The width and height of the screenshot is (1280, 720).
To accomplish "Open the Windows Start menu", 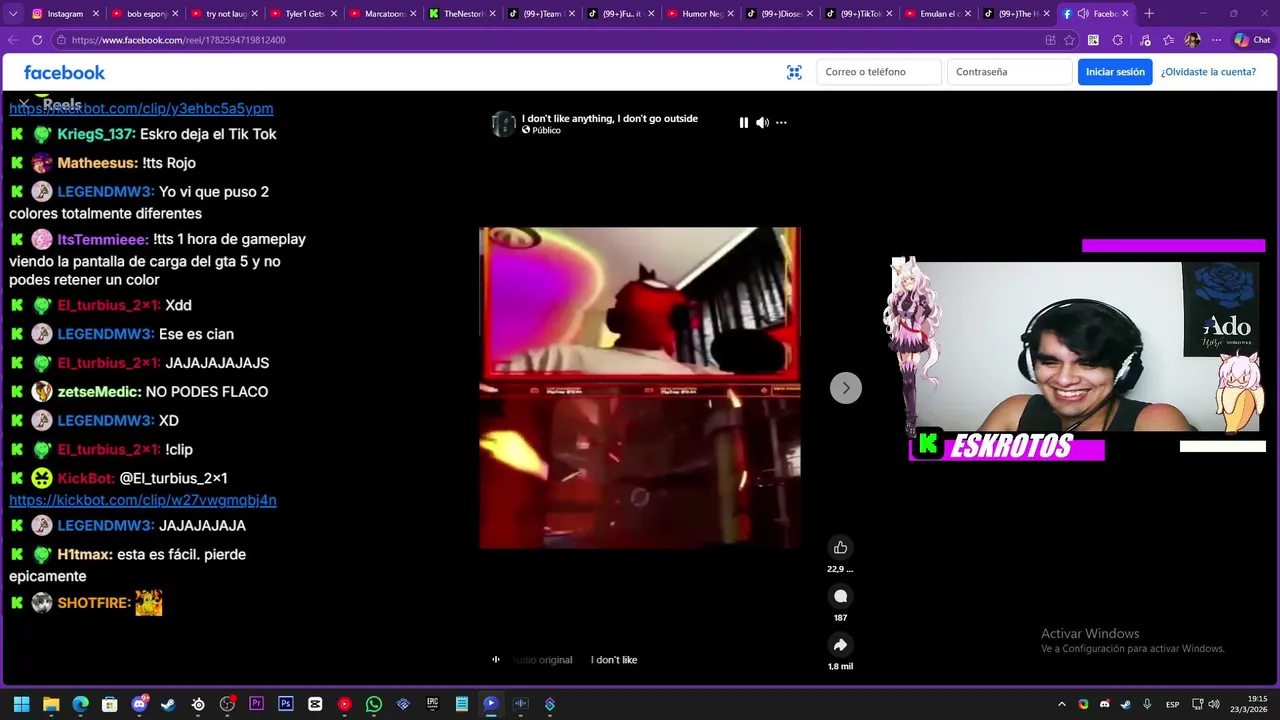I will point(21,704).
